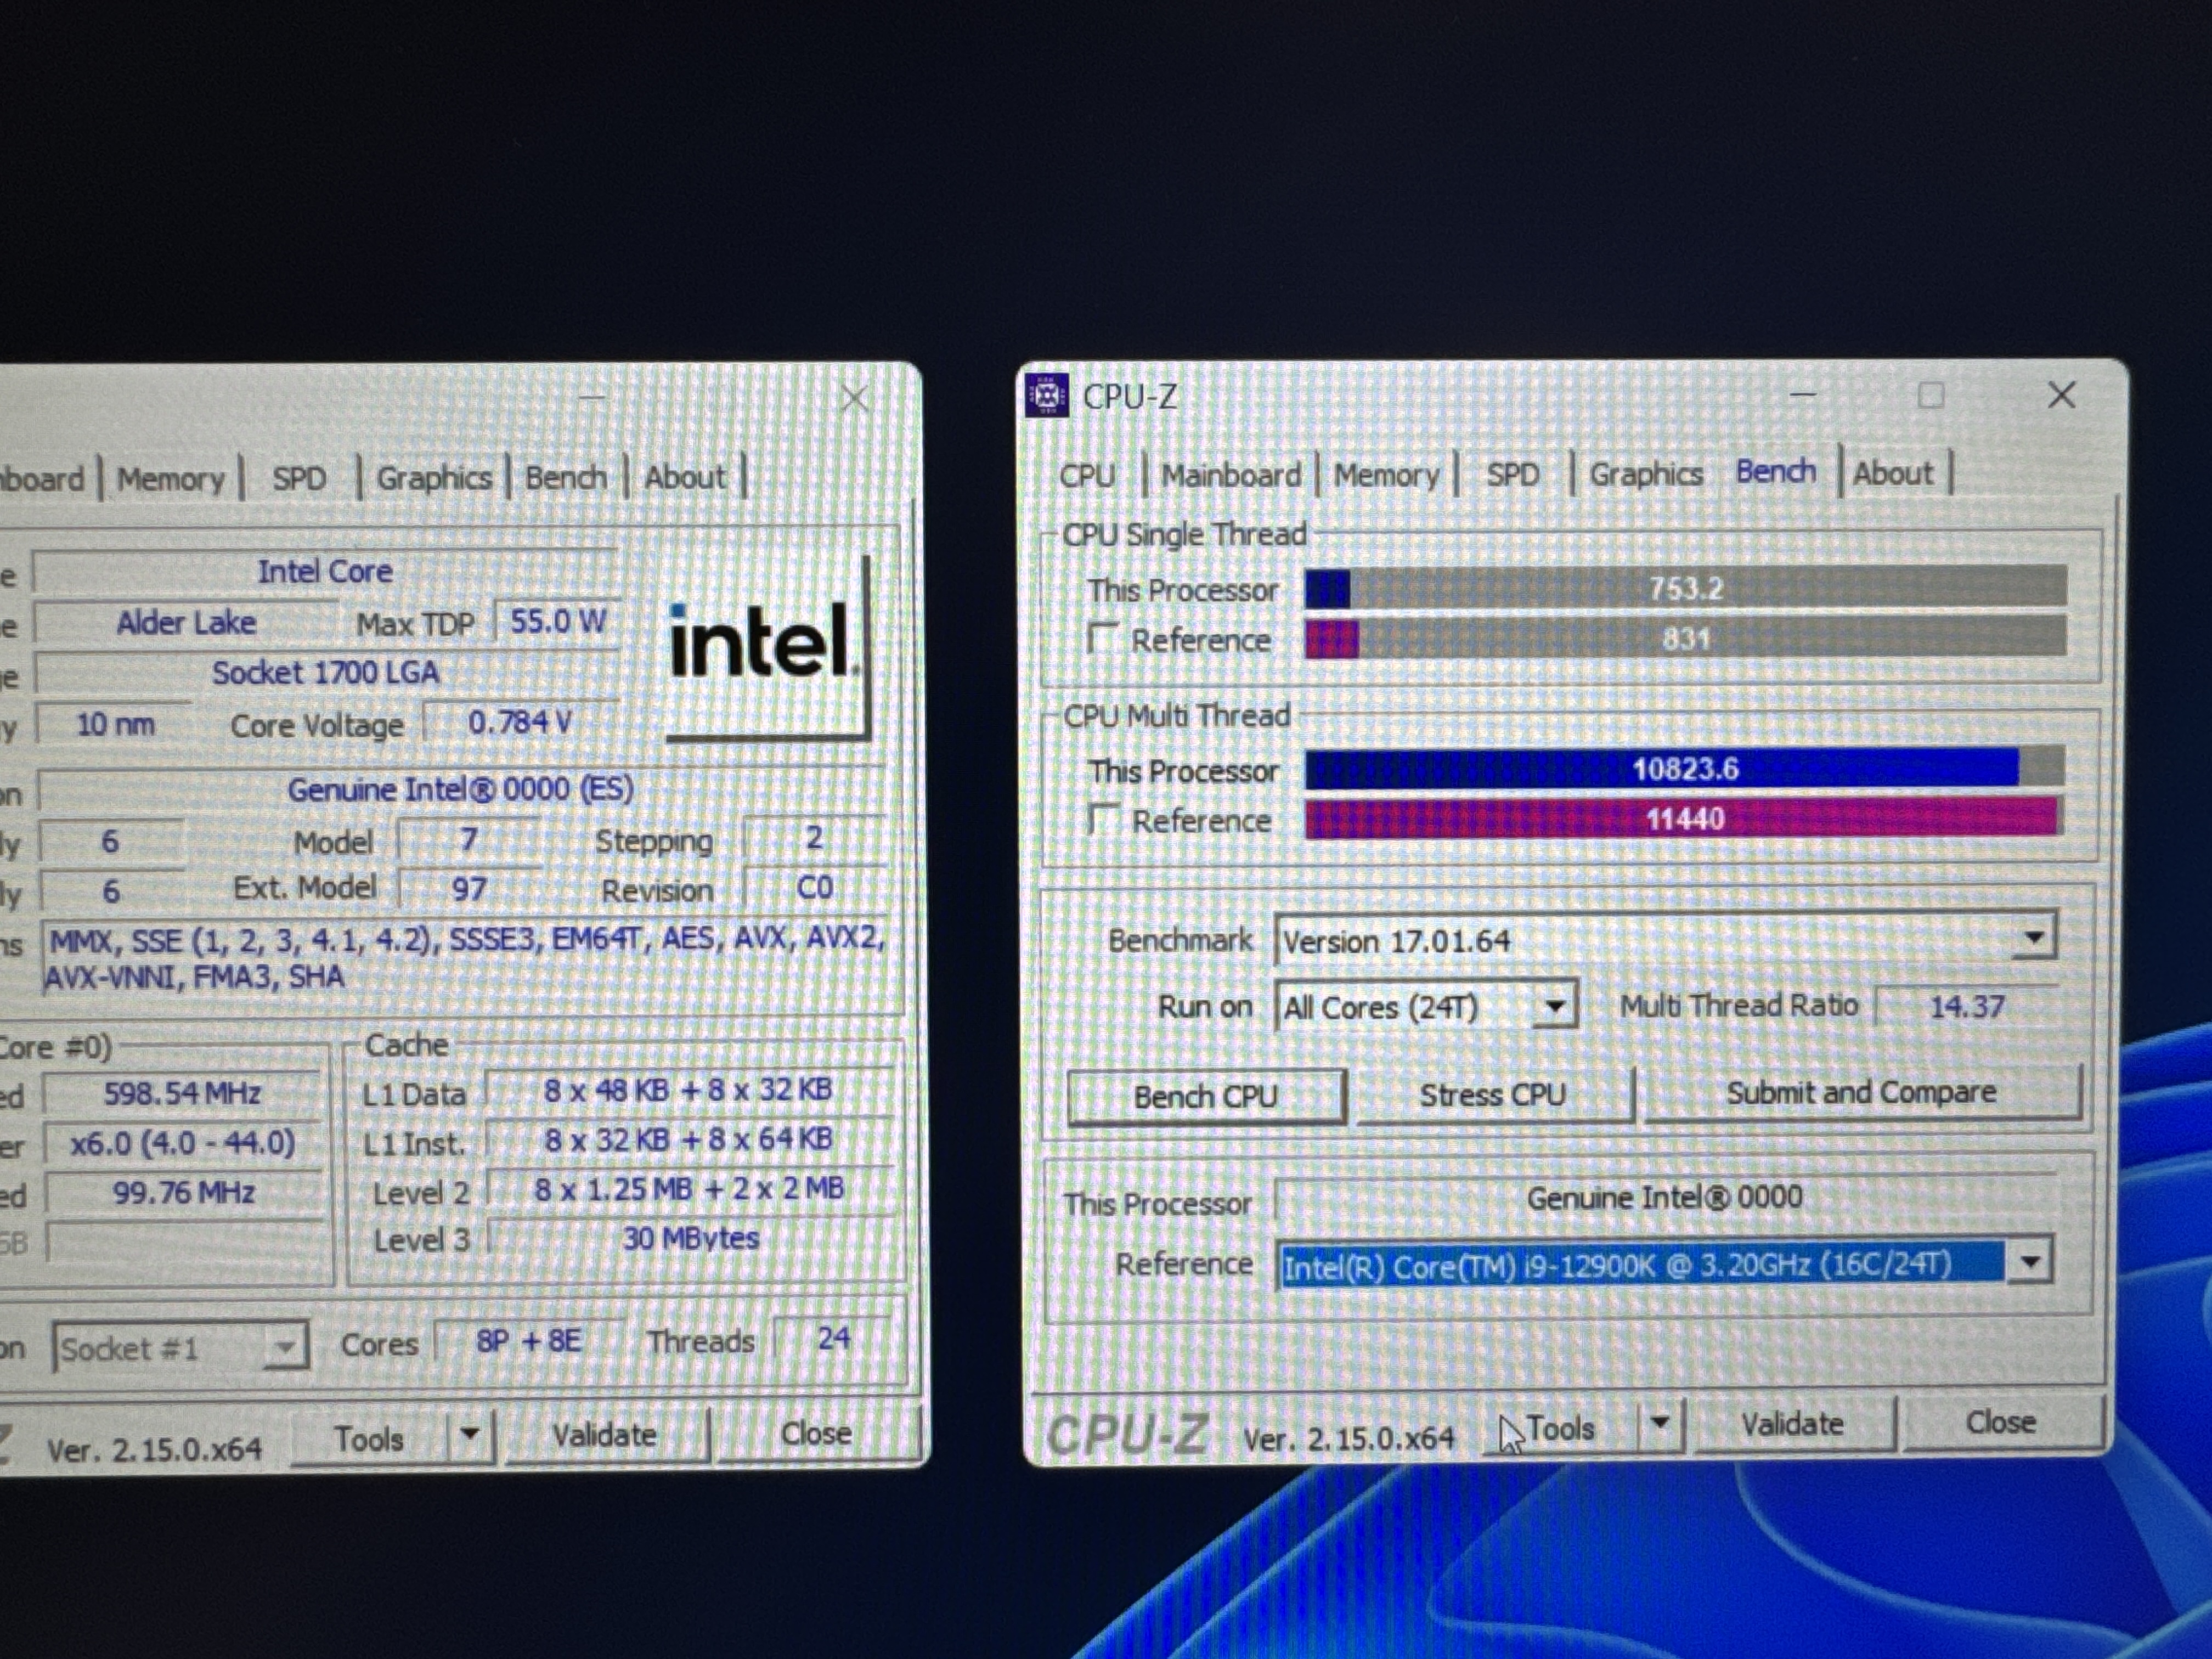2212x1659 pixels.
Task: Minimize the CPU-Z Bench window
Action: 1803,395
